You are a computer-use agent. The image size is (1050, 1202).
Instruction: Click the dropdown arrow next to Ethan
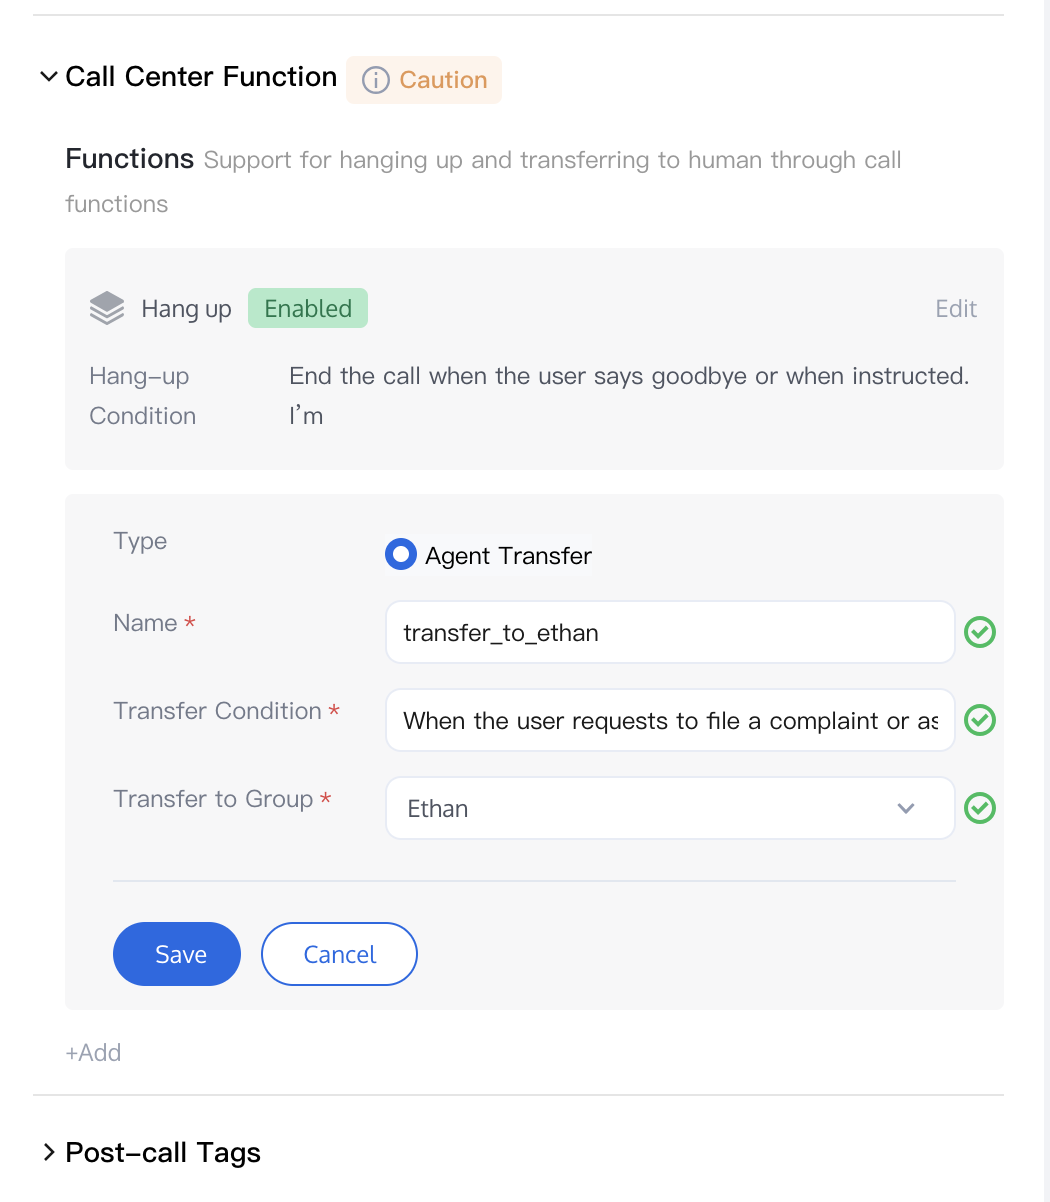tap(906, 808)
